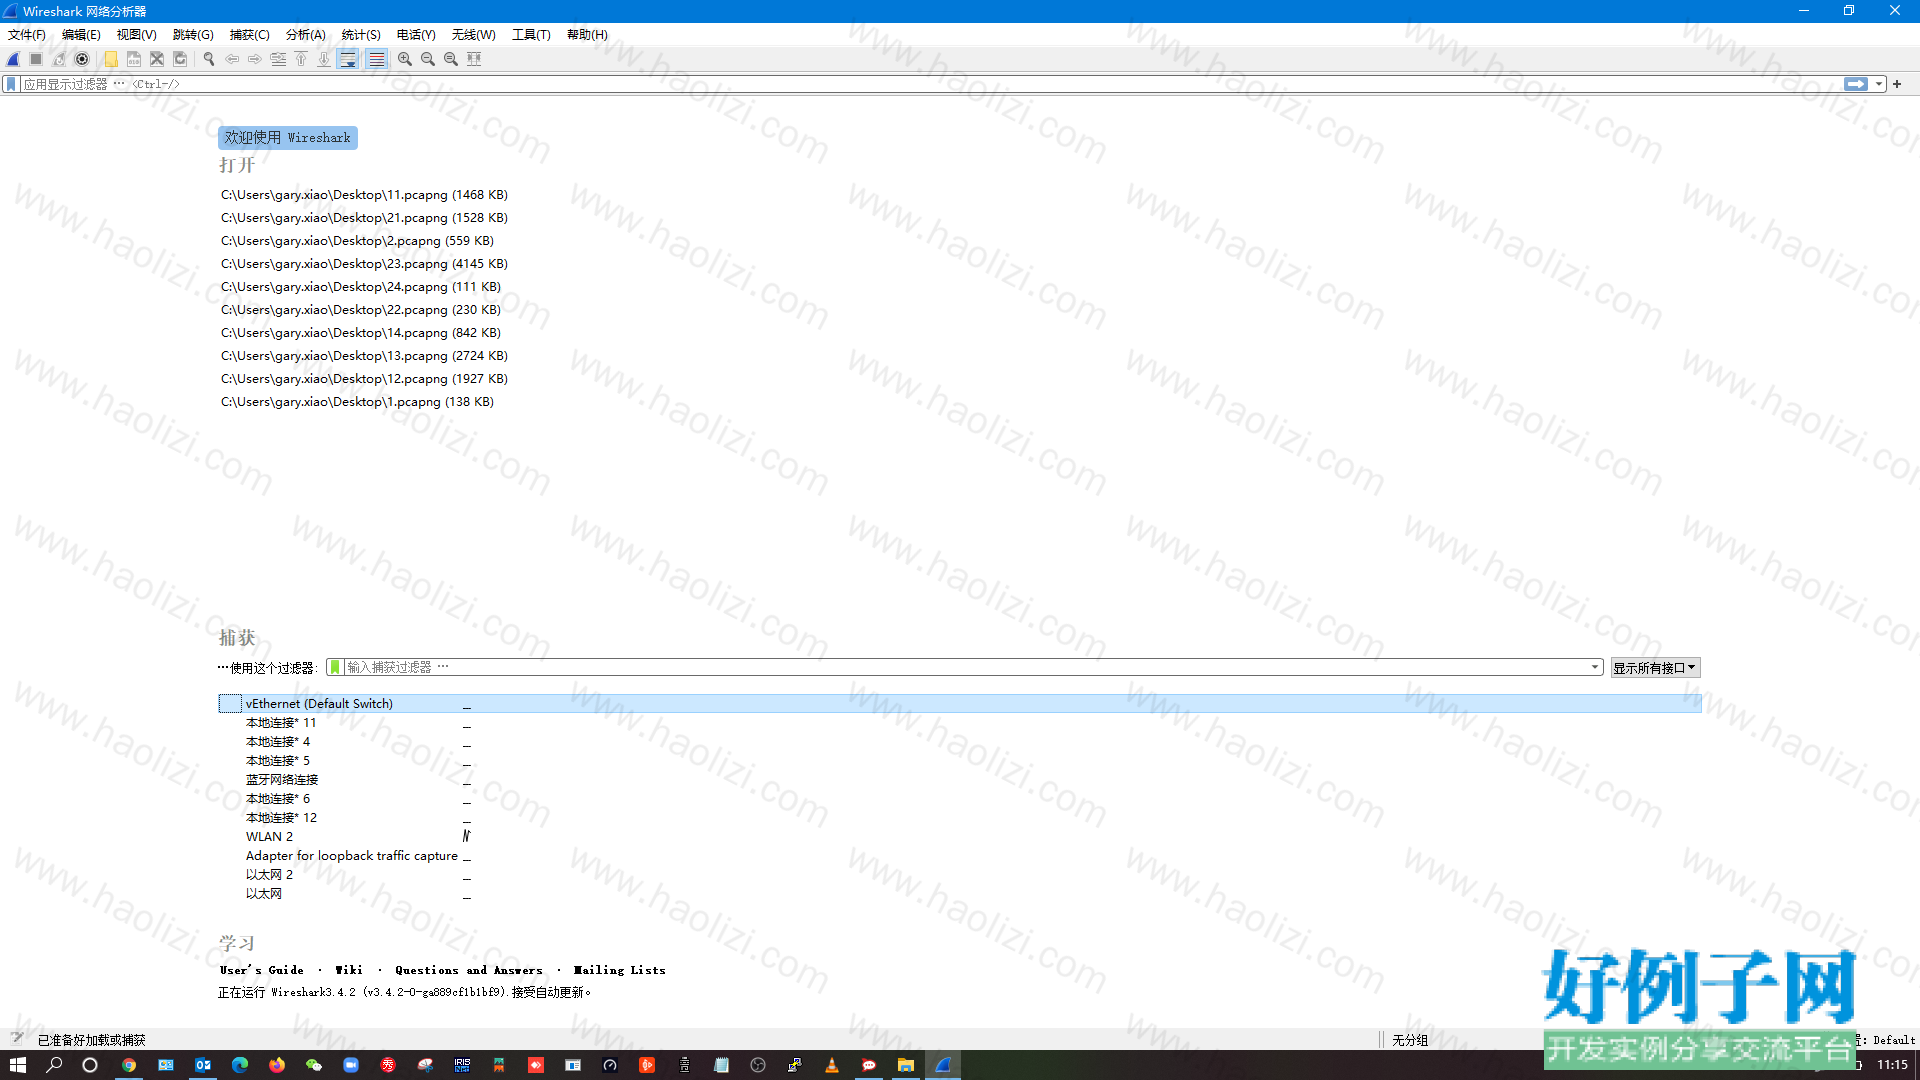Open the 帮助(H) menu

click(587, 35)
